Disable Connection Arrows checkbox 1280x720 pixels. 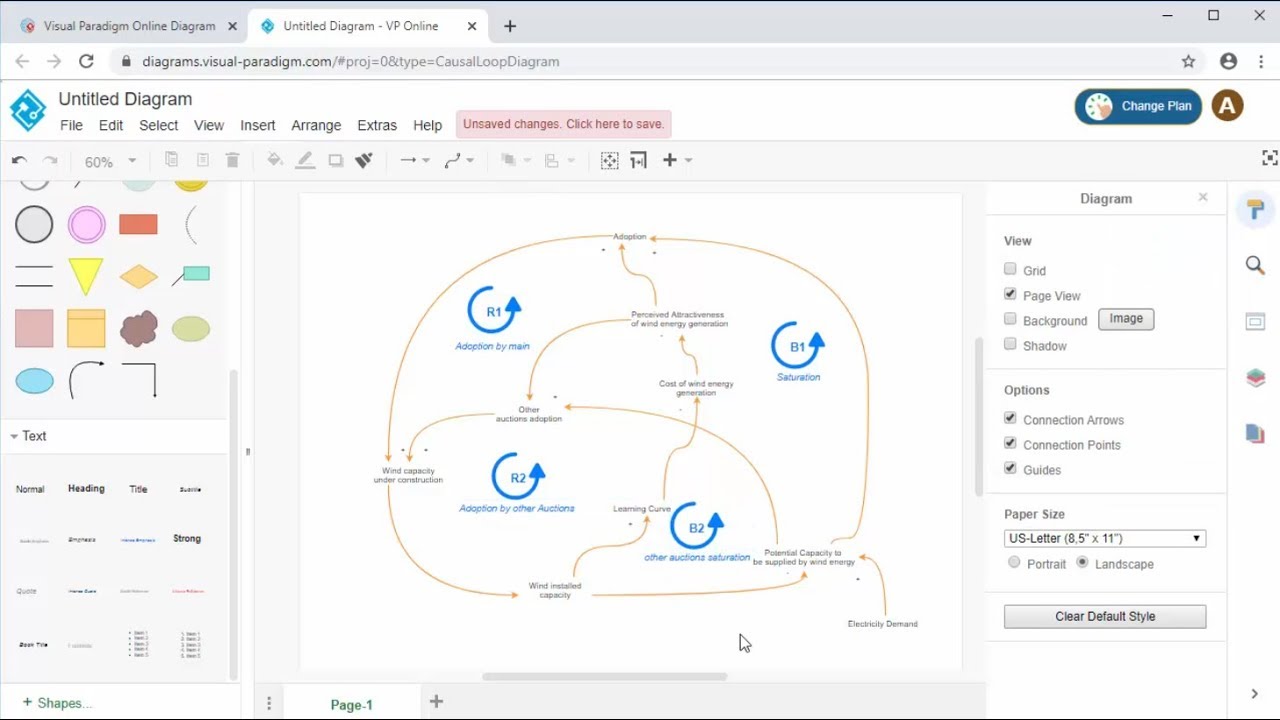pyautogui.click(x=1010, y=418)
